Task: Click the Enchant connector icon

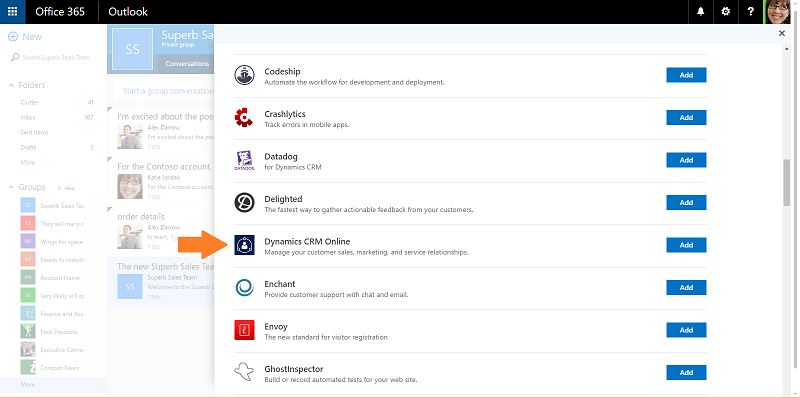Action: tap(244, 287)
